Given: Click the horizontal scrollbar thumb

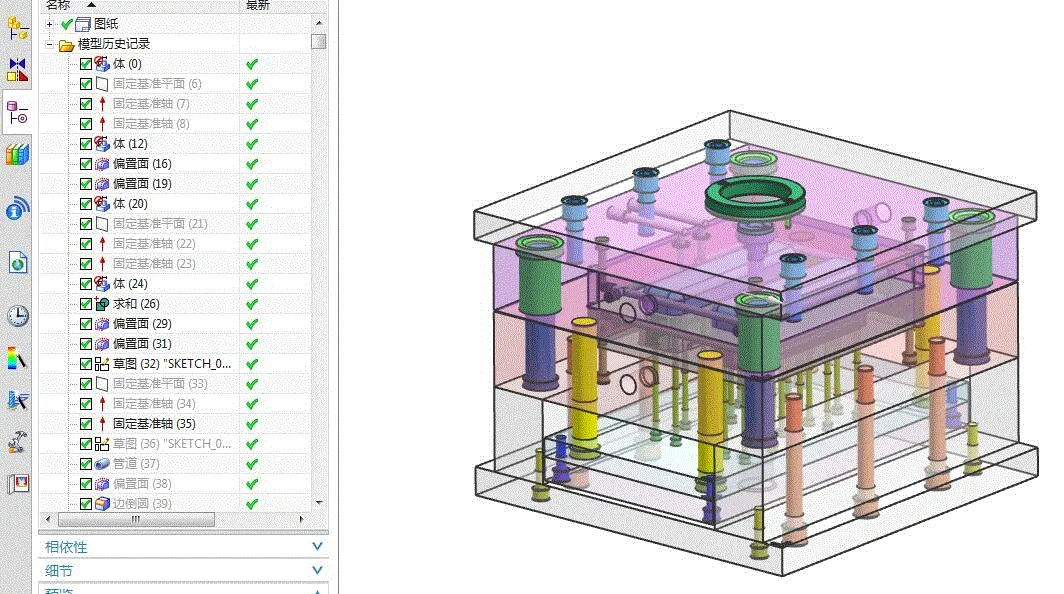Looking at the screenshot, I should click(136, 519).
